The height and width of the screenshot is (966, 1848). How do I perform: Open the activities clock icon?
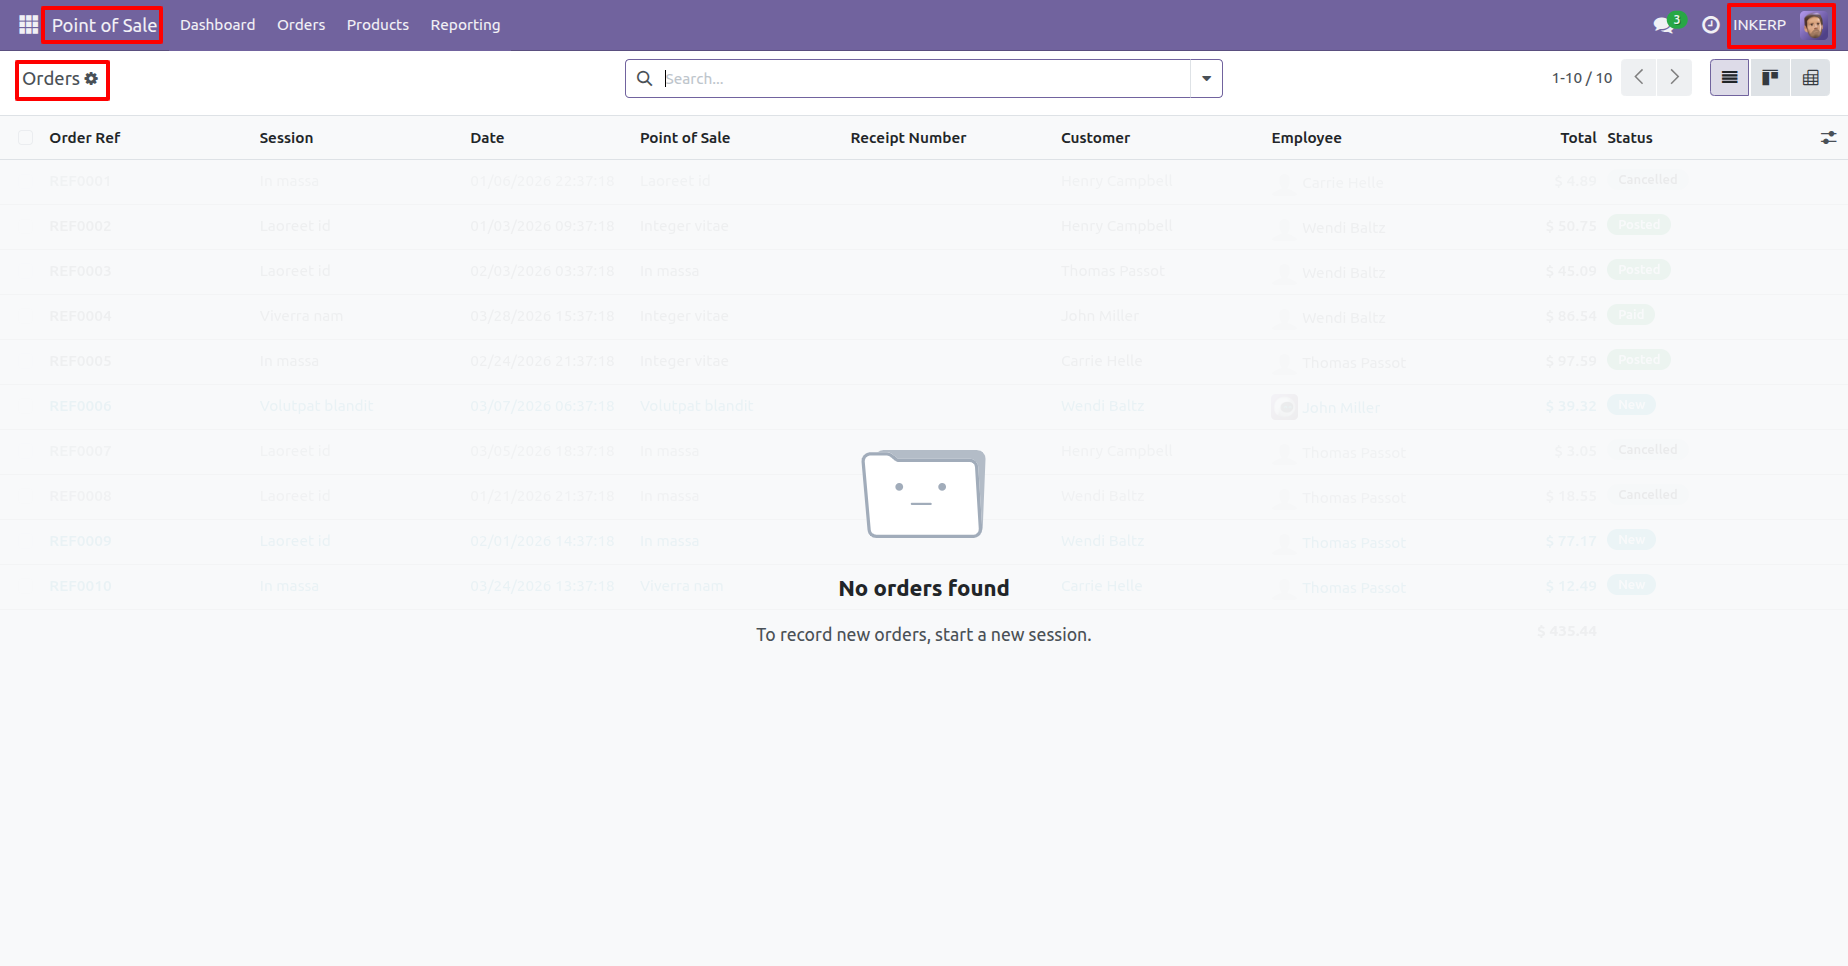pyautogui.click(x=1711, y=25)
